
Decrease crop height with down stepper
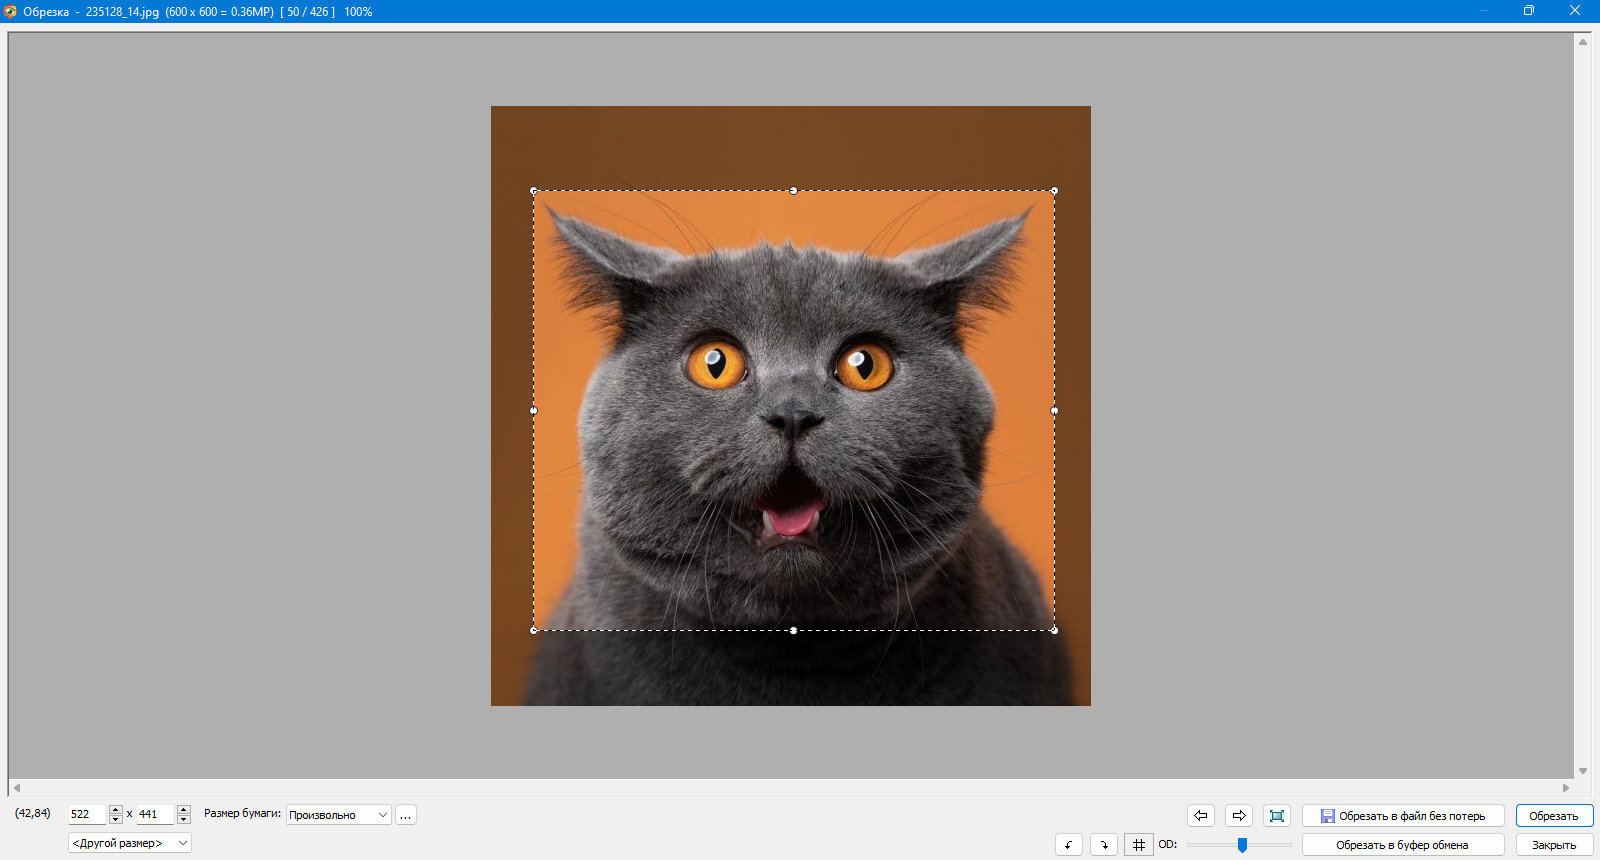pyautogui.click(x=184, y=819)
